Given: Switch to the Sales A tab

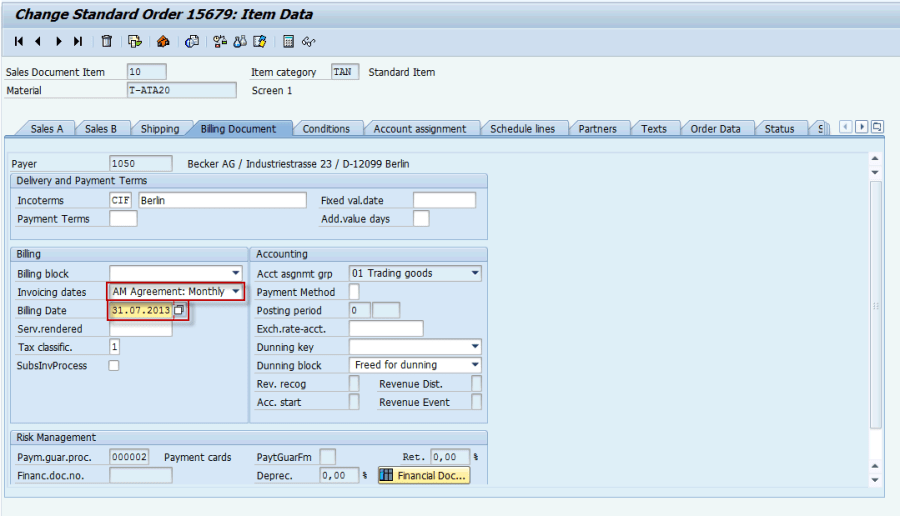Looking at the screenshot, I should tap(46, 129).
